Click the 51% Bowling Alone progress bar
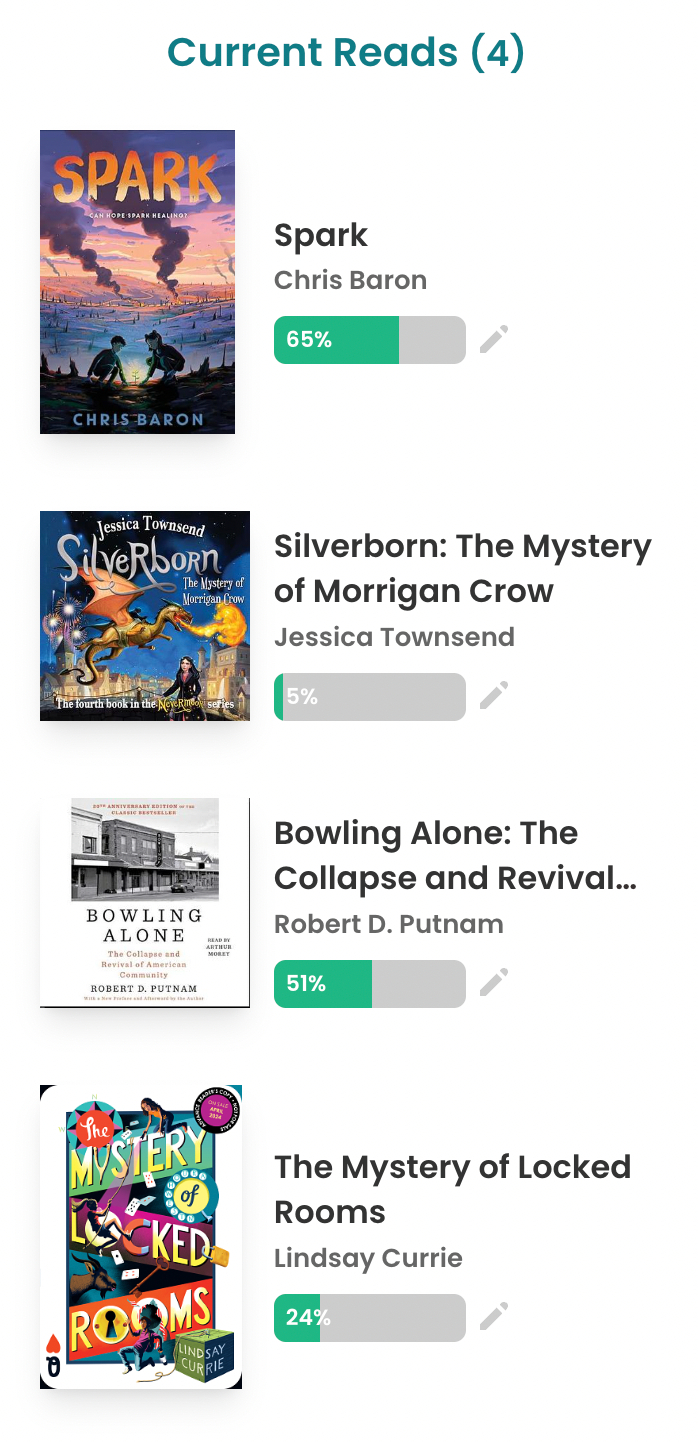This screenshot has height=1442, width=698. click(x=369, y=984)
